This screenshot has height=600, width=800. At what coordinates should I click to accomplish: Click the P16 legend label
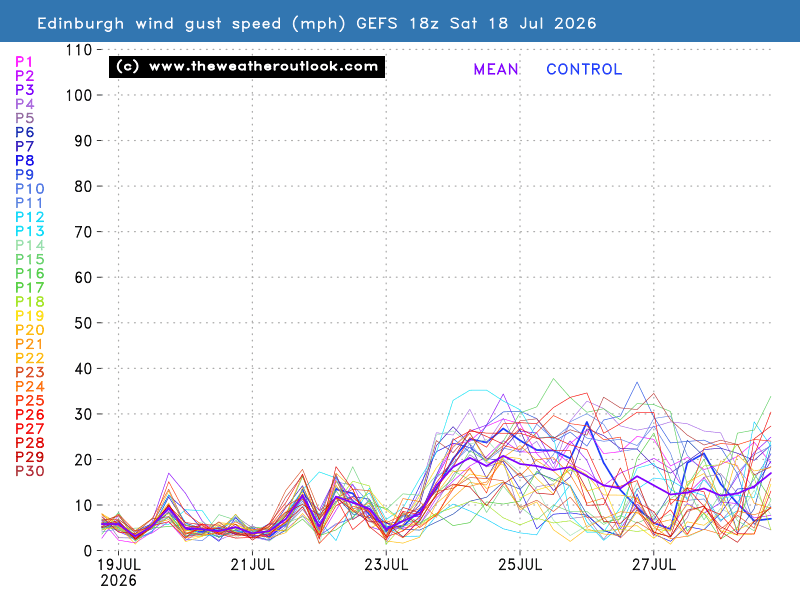pyautogui.click(x=30, y=273)
